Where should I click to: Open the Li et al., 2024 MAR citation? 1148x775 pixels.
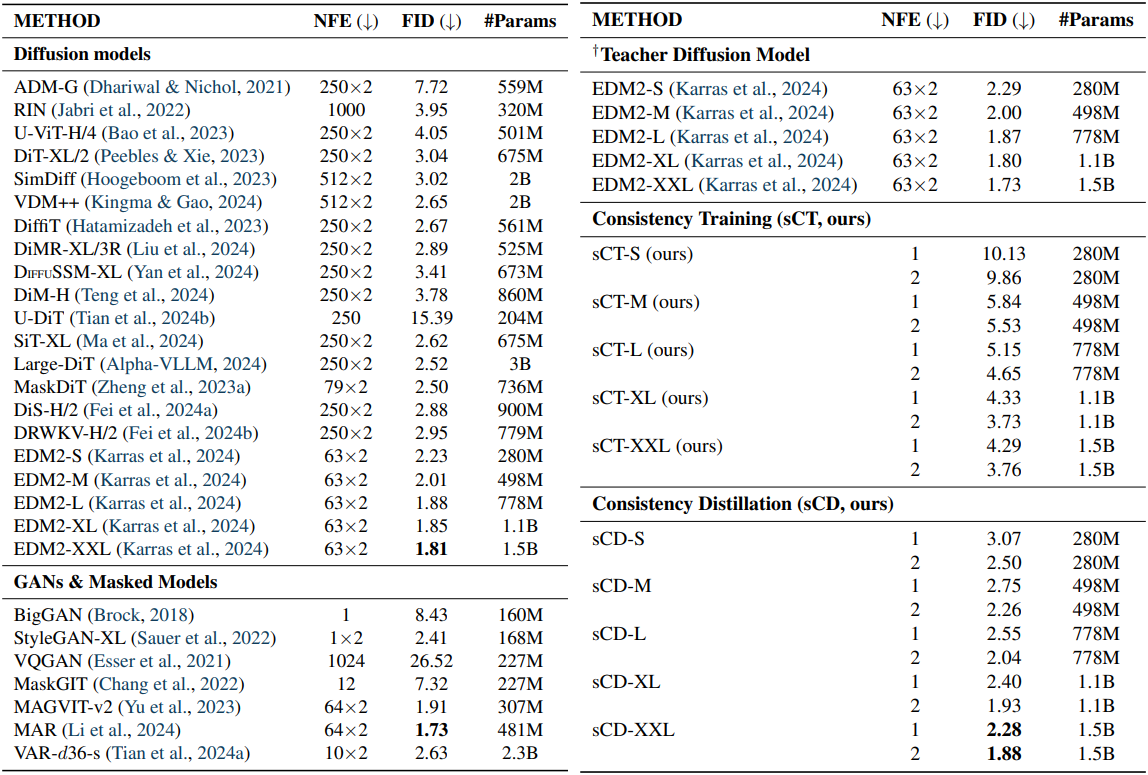pyautogui.click(x=112, y=730)
